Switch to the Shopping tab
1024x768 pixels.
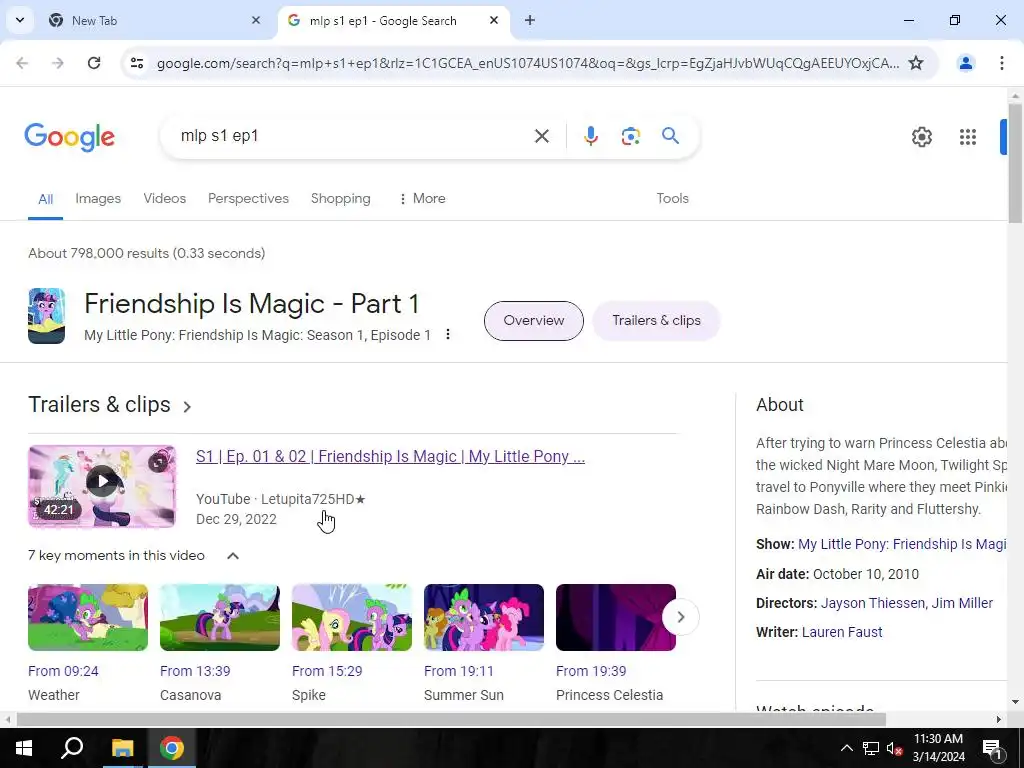pos(340,198)
